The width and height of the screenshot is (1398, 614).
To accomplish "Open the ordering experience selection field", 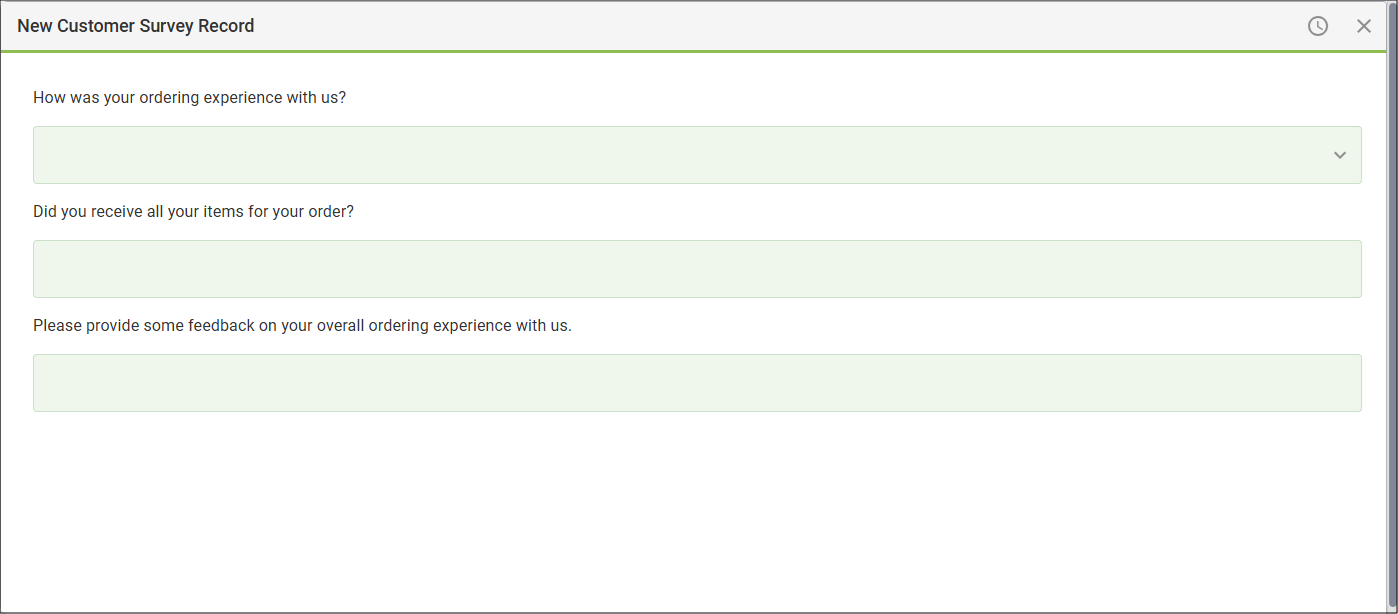I will [x=680, y=155].
